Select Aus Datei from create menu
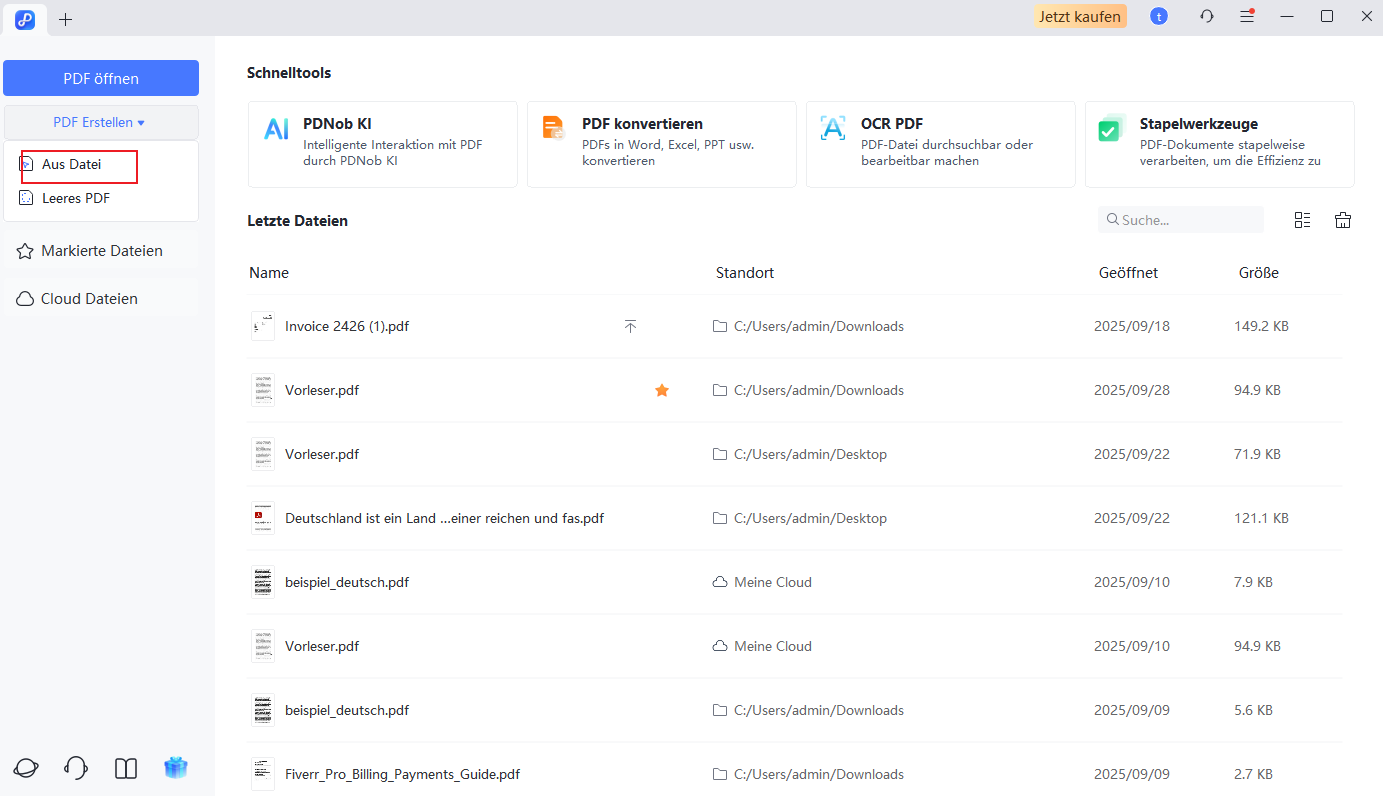The image size is (1383, 796). click(x=72, y=164)
